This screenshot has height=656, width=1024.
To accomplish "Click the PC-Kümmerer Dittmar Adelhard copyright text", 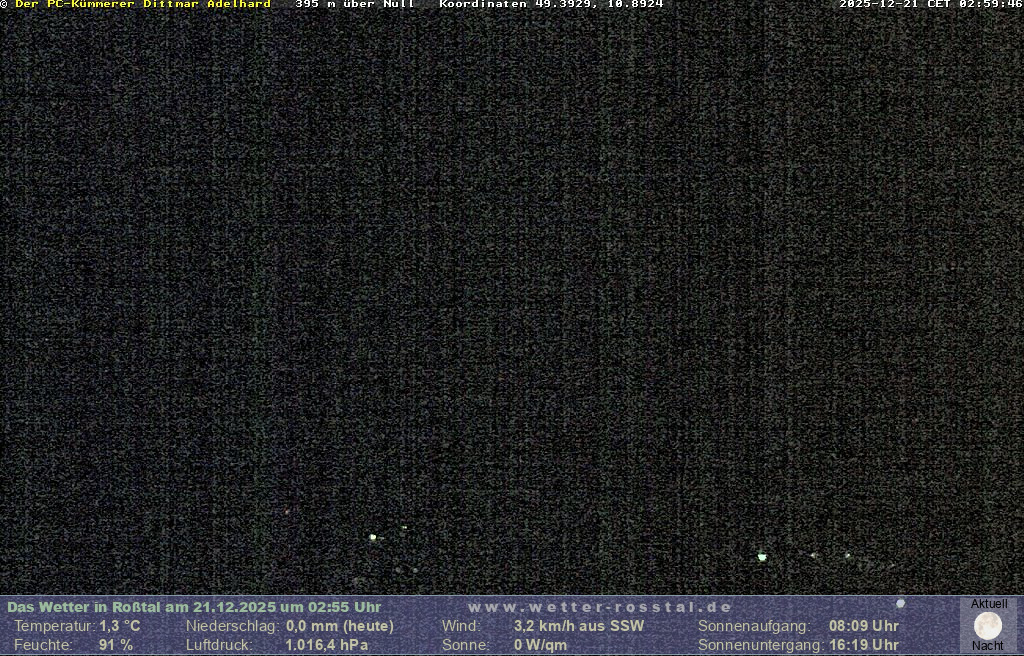I will (x=142, y=5).
